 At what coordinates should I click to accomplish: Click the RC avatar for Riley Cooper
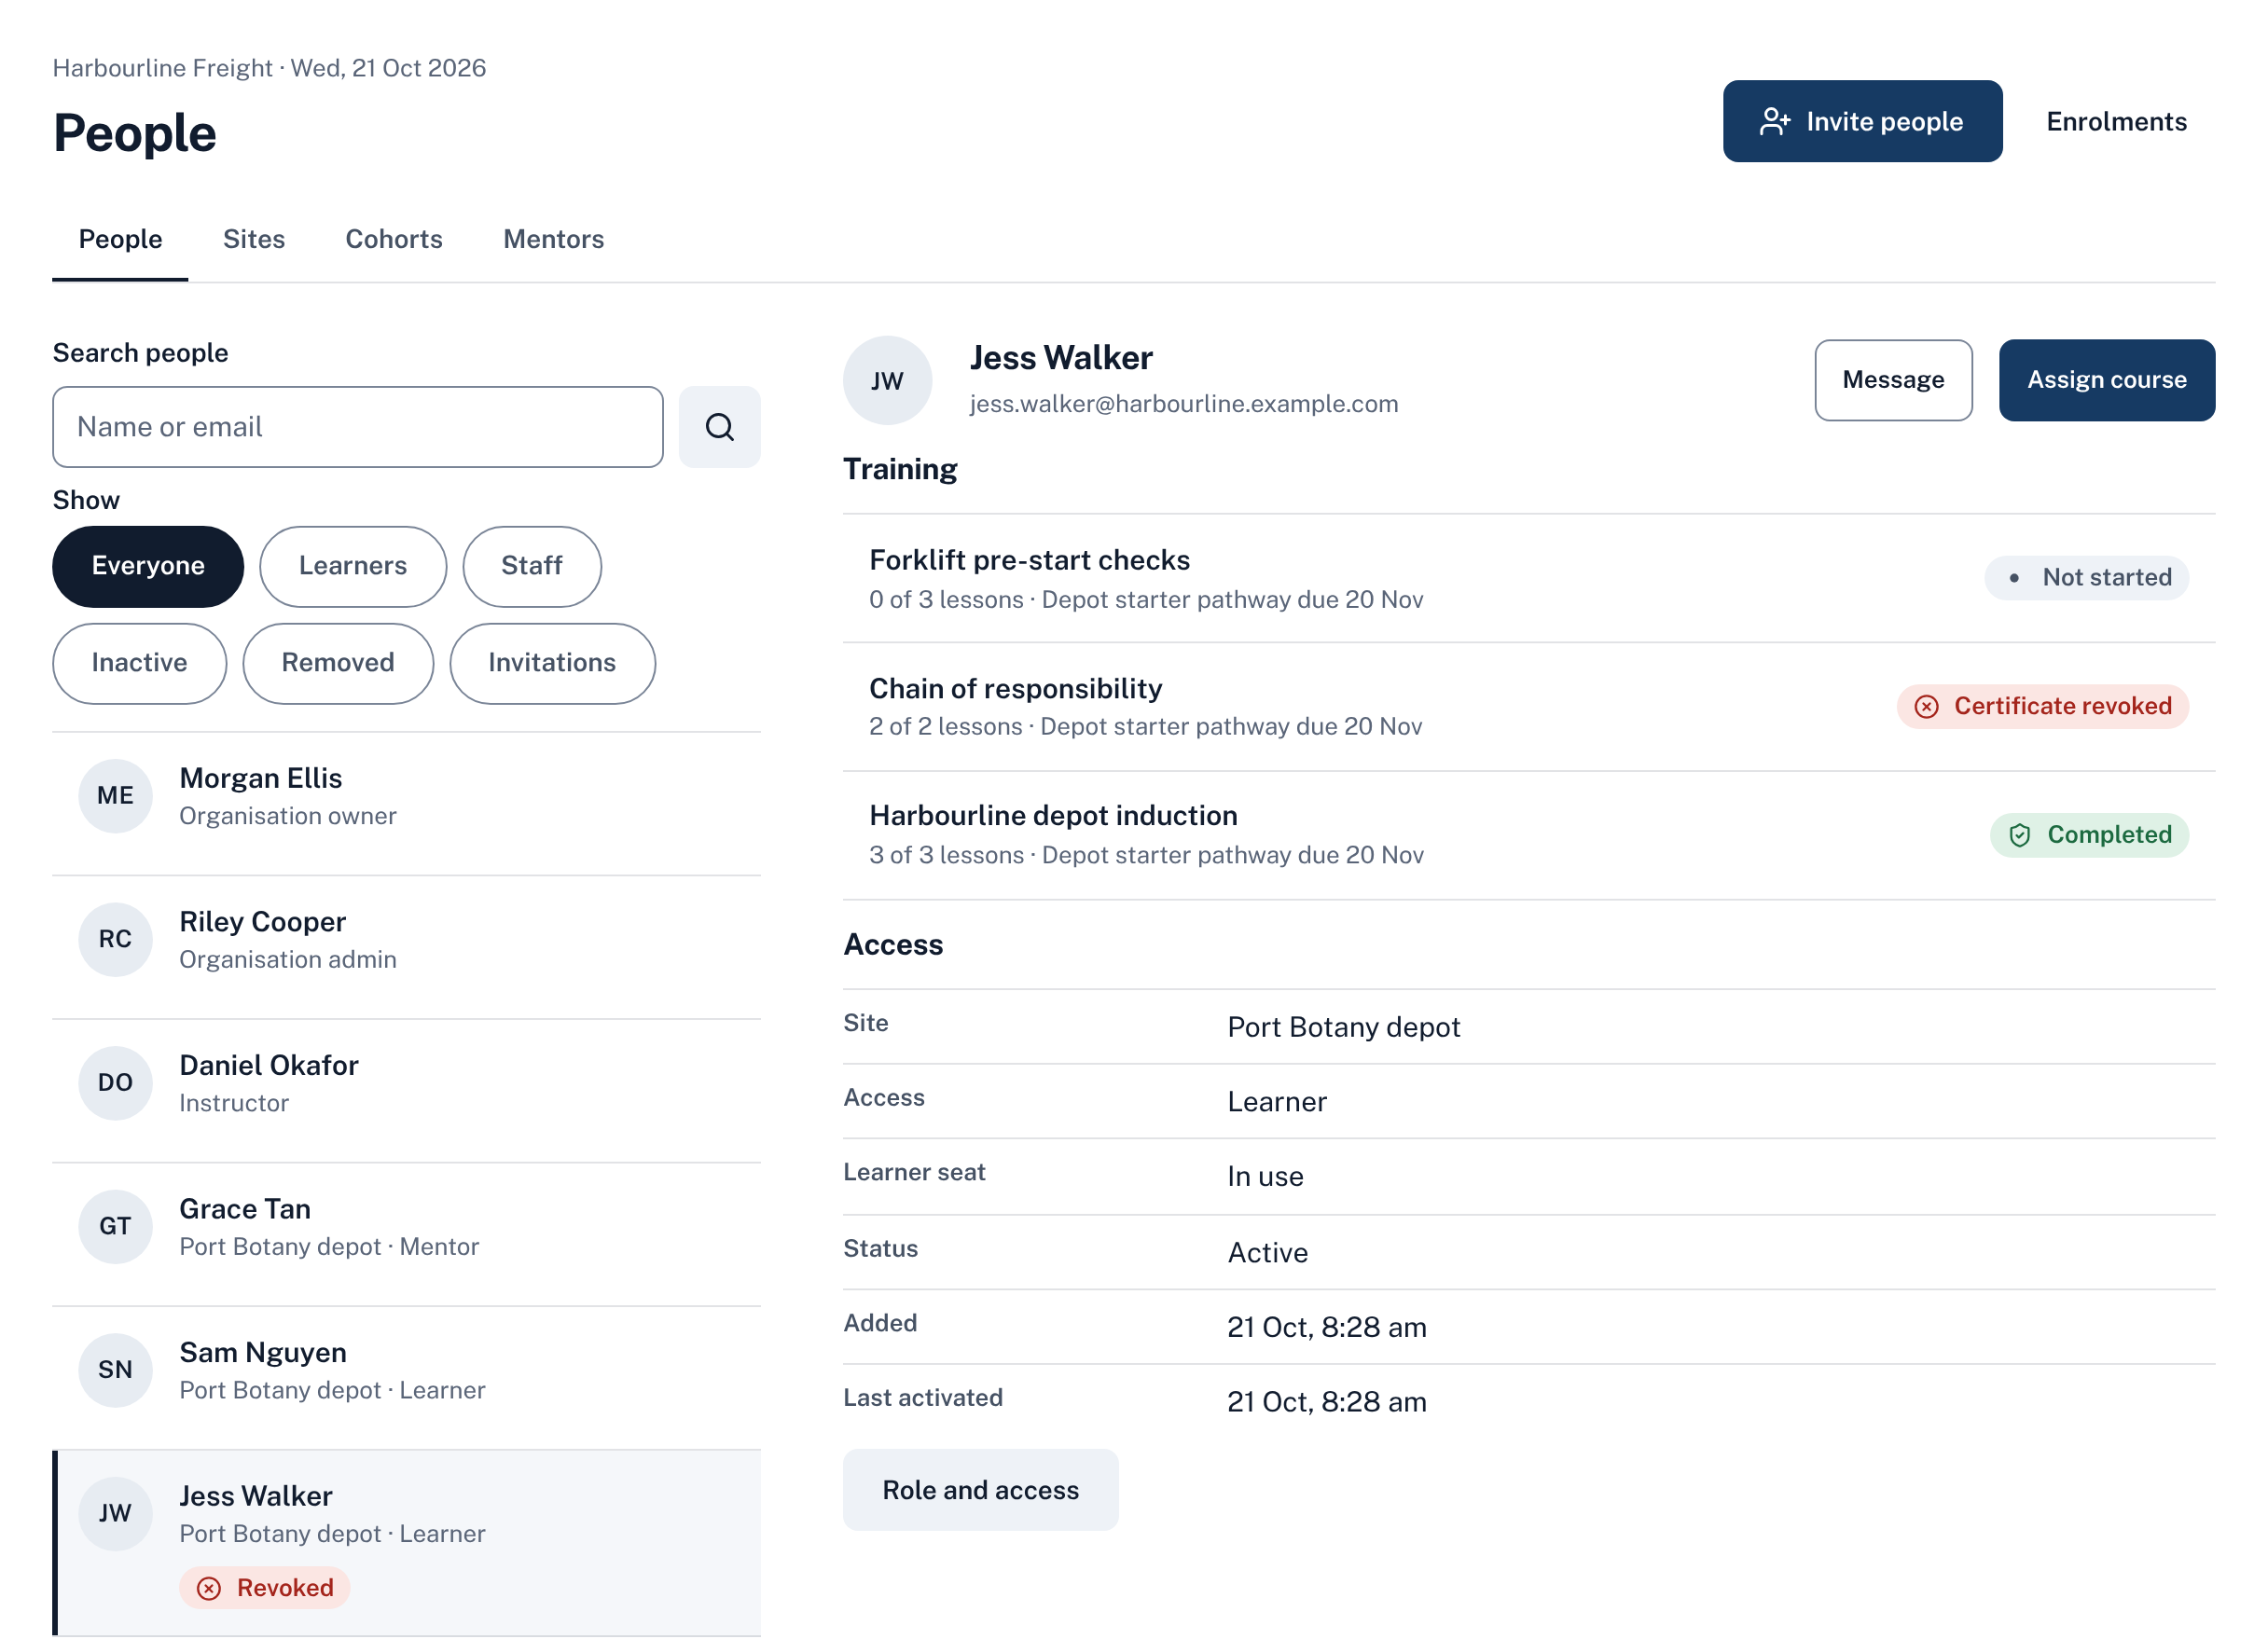[x=115, y=939]
